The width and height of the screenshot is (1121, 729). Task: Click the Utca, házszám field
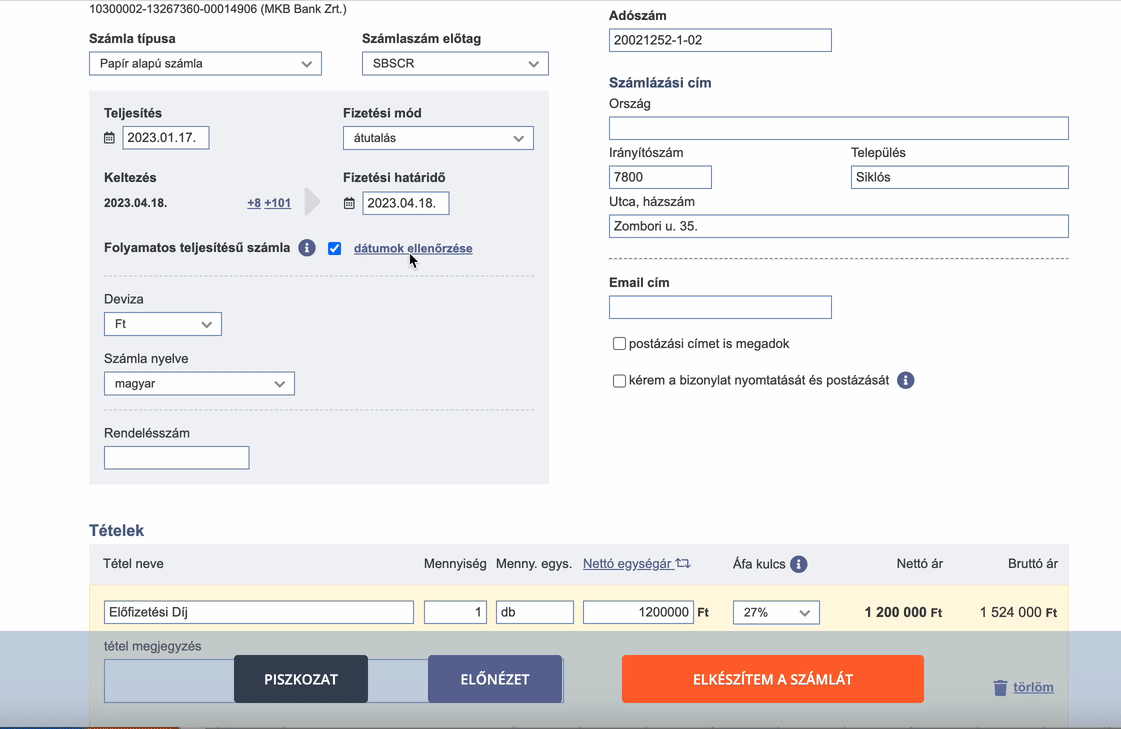pyautogui.click(x=839, y=227)
